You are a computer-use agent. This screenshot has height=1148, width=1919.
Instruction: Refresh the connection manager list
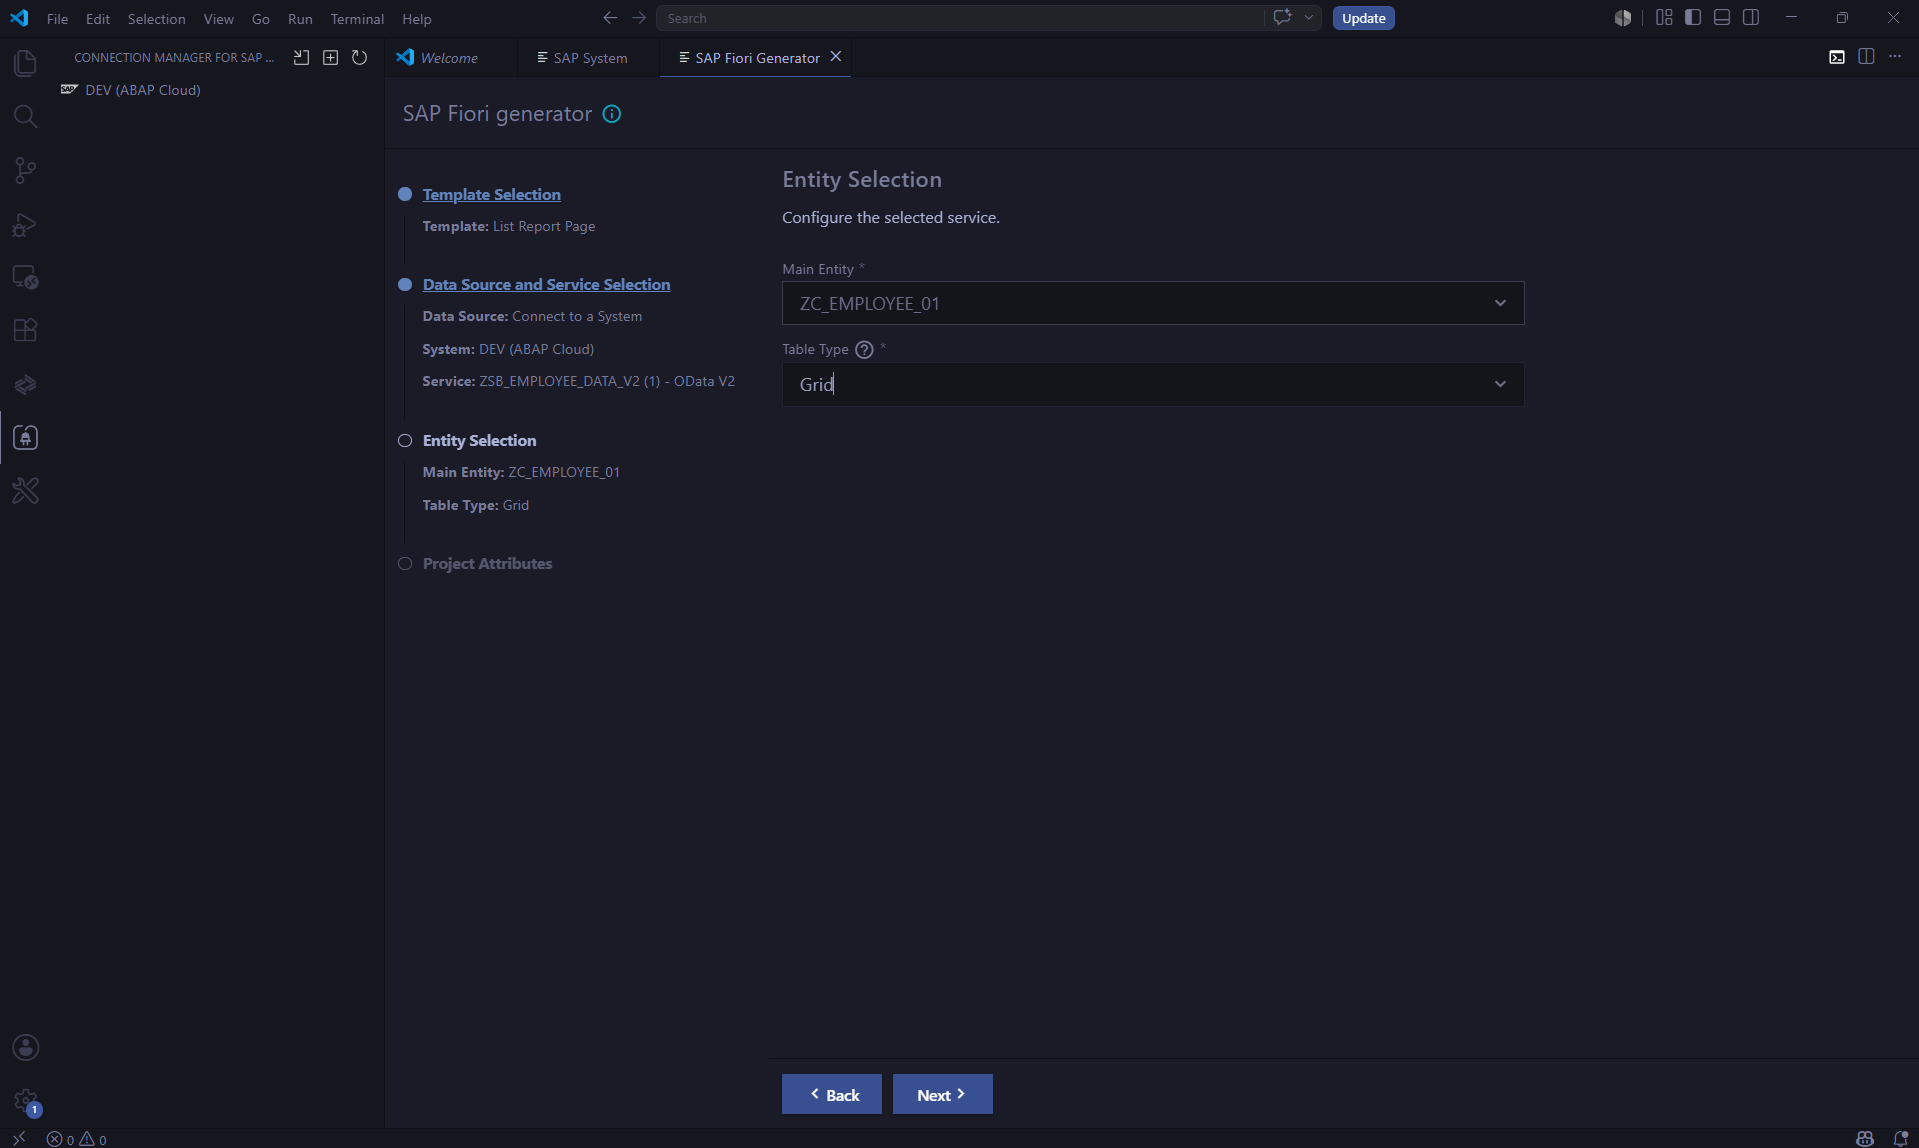tap(359, 58)
